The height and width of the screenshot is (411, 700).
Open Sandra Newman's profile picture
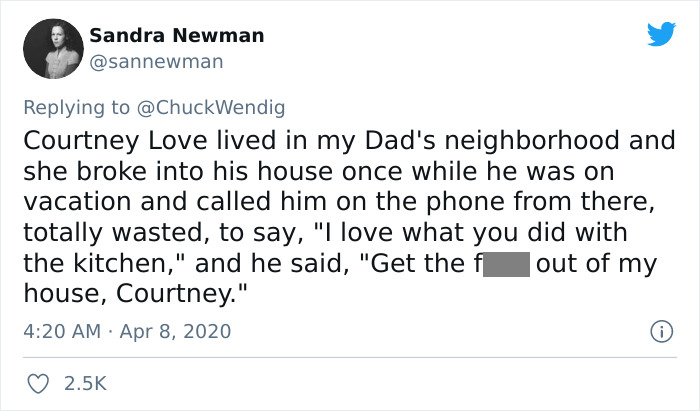pyautogui.click(x=51, y=49)
